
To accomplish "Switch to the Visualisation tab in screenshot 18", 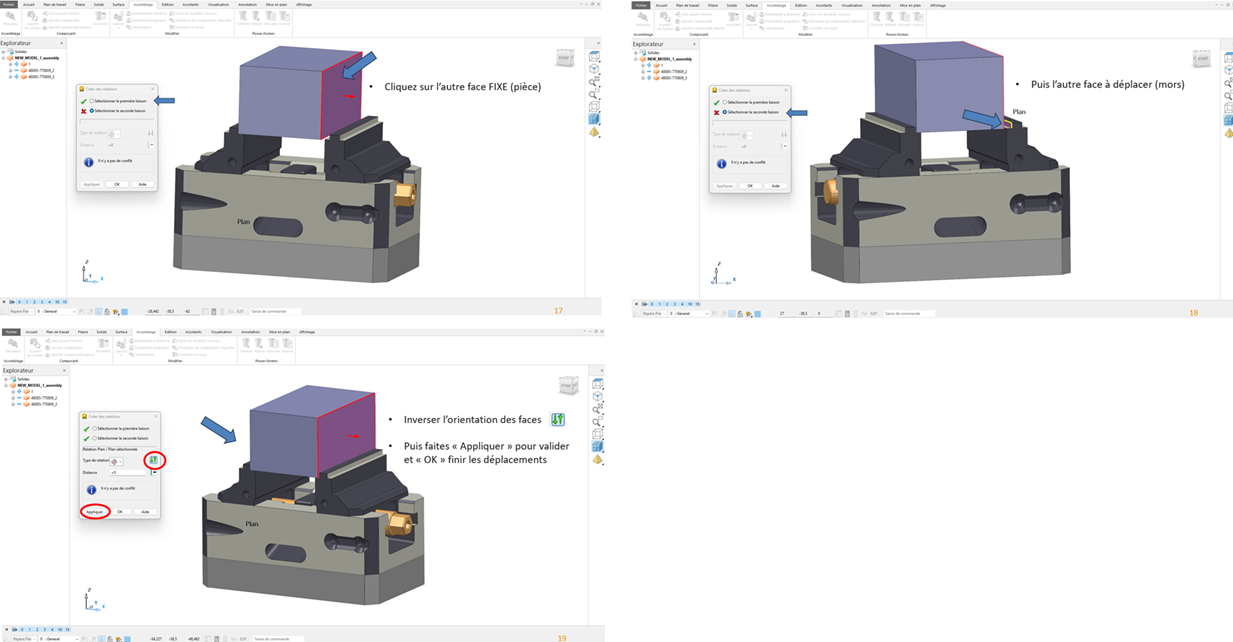I will pyautogui.click(x=850, y=5).
